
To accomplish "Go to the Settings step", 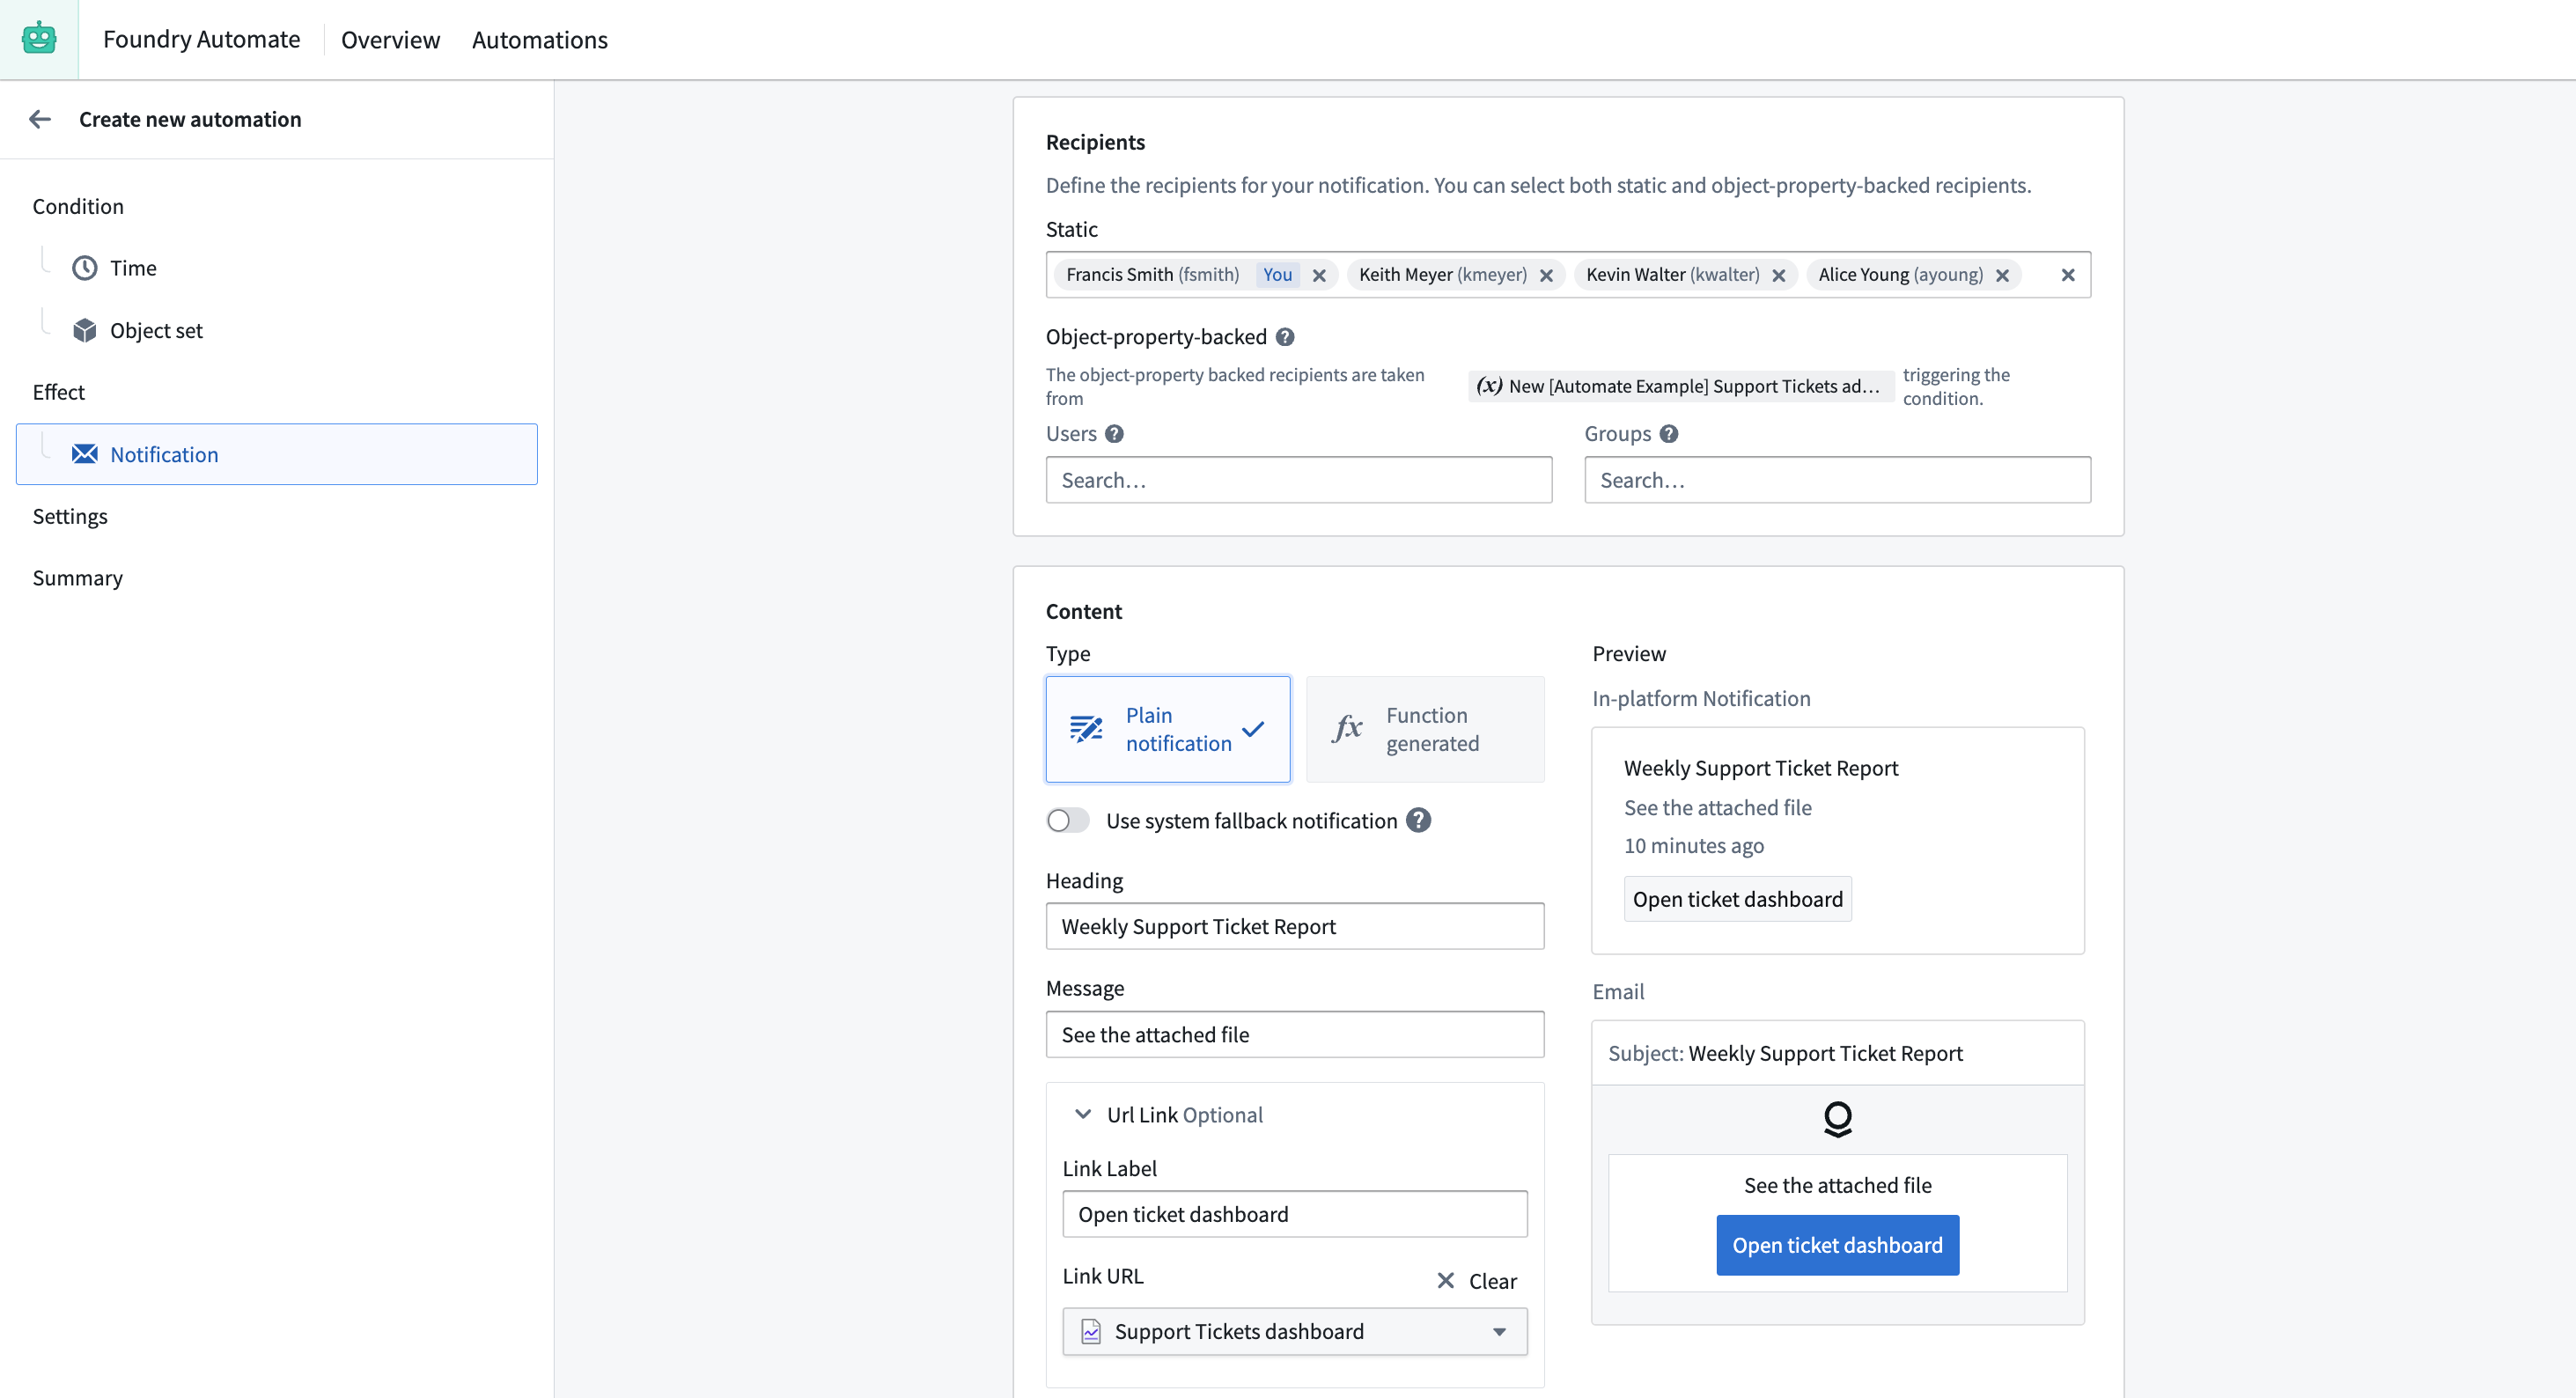I will click(x=70, y=516).
